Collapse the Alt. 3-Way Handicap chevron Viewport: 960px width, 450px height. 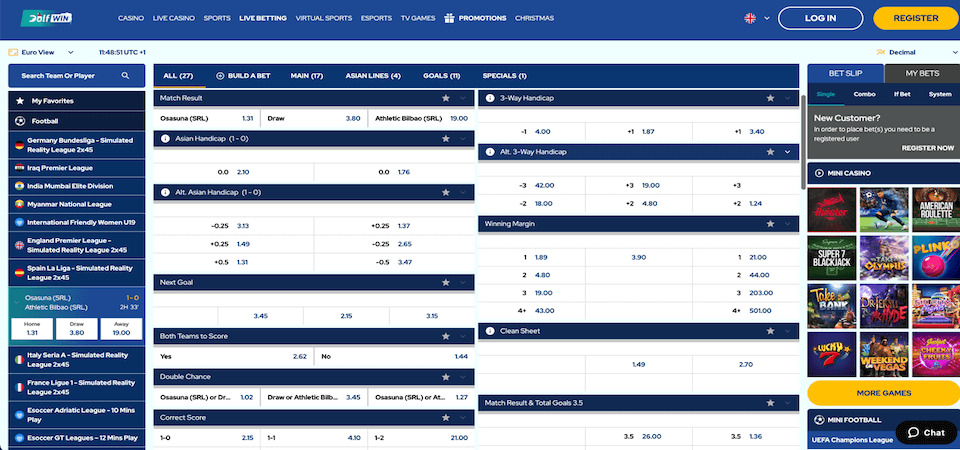coord(787,152)
